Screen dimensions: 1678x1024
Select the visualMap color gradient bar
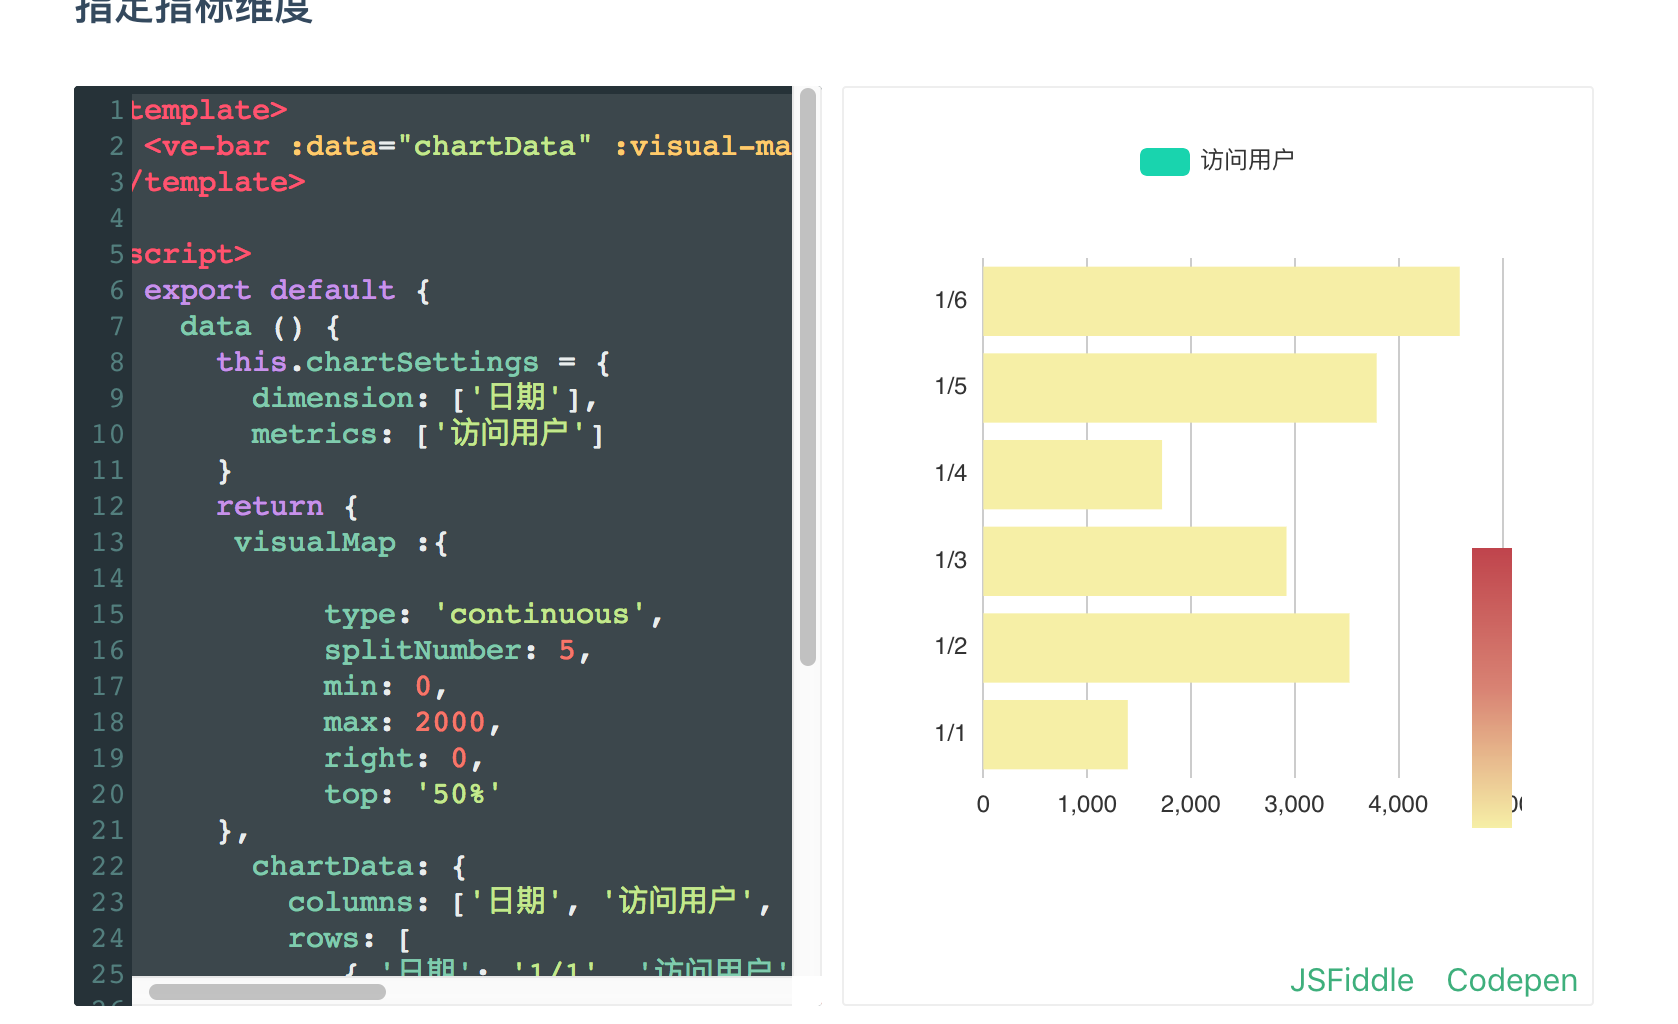point(1490,685)
